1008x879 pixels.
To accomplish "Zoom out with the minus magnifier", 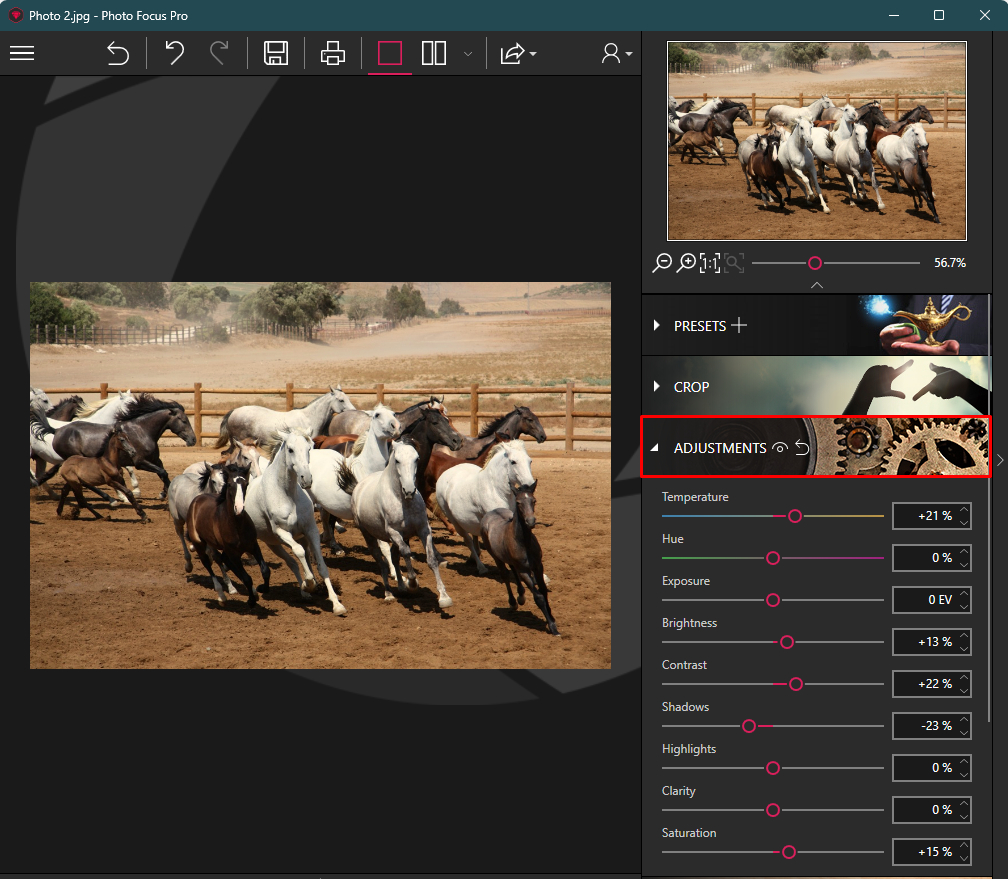I will (662, 263).
